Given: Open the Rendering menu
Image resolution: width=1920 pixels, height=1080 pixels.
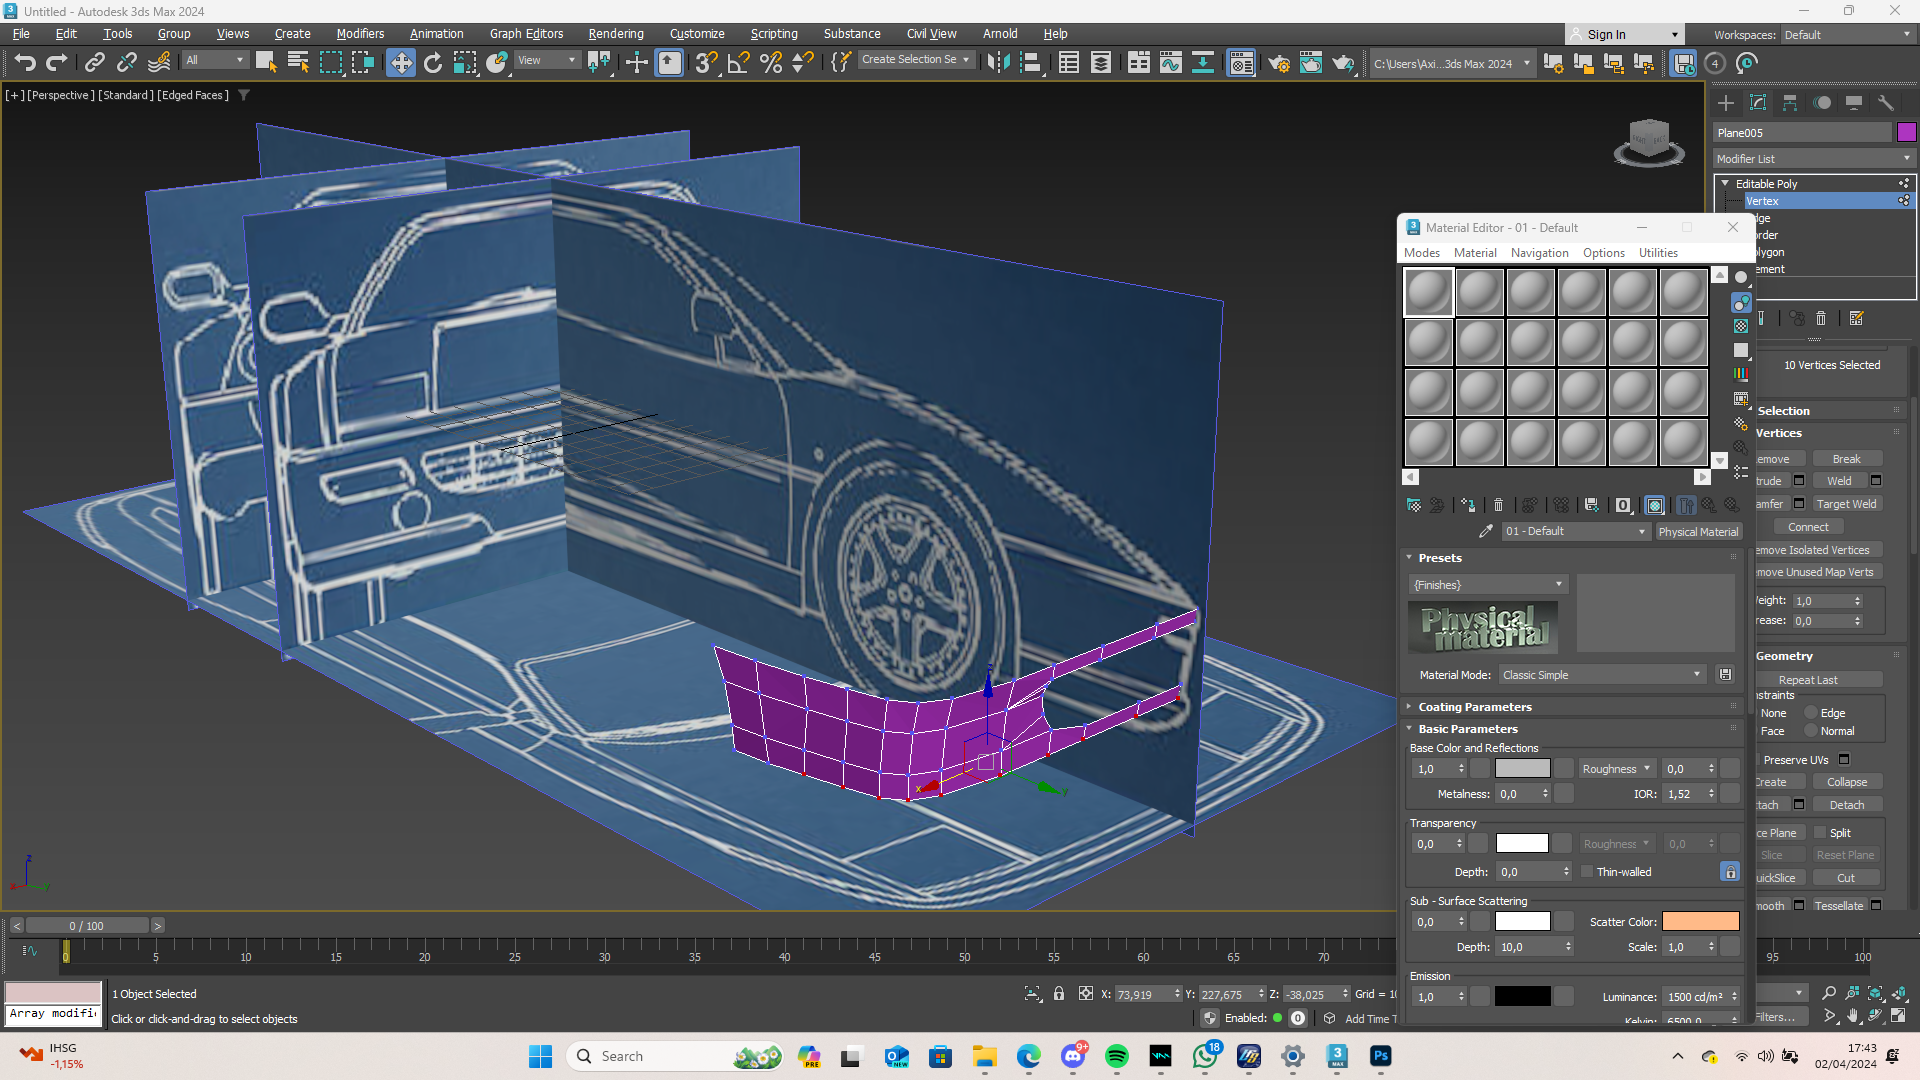Looking at the screenshot, I should (x=615, y=34).
